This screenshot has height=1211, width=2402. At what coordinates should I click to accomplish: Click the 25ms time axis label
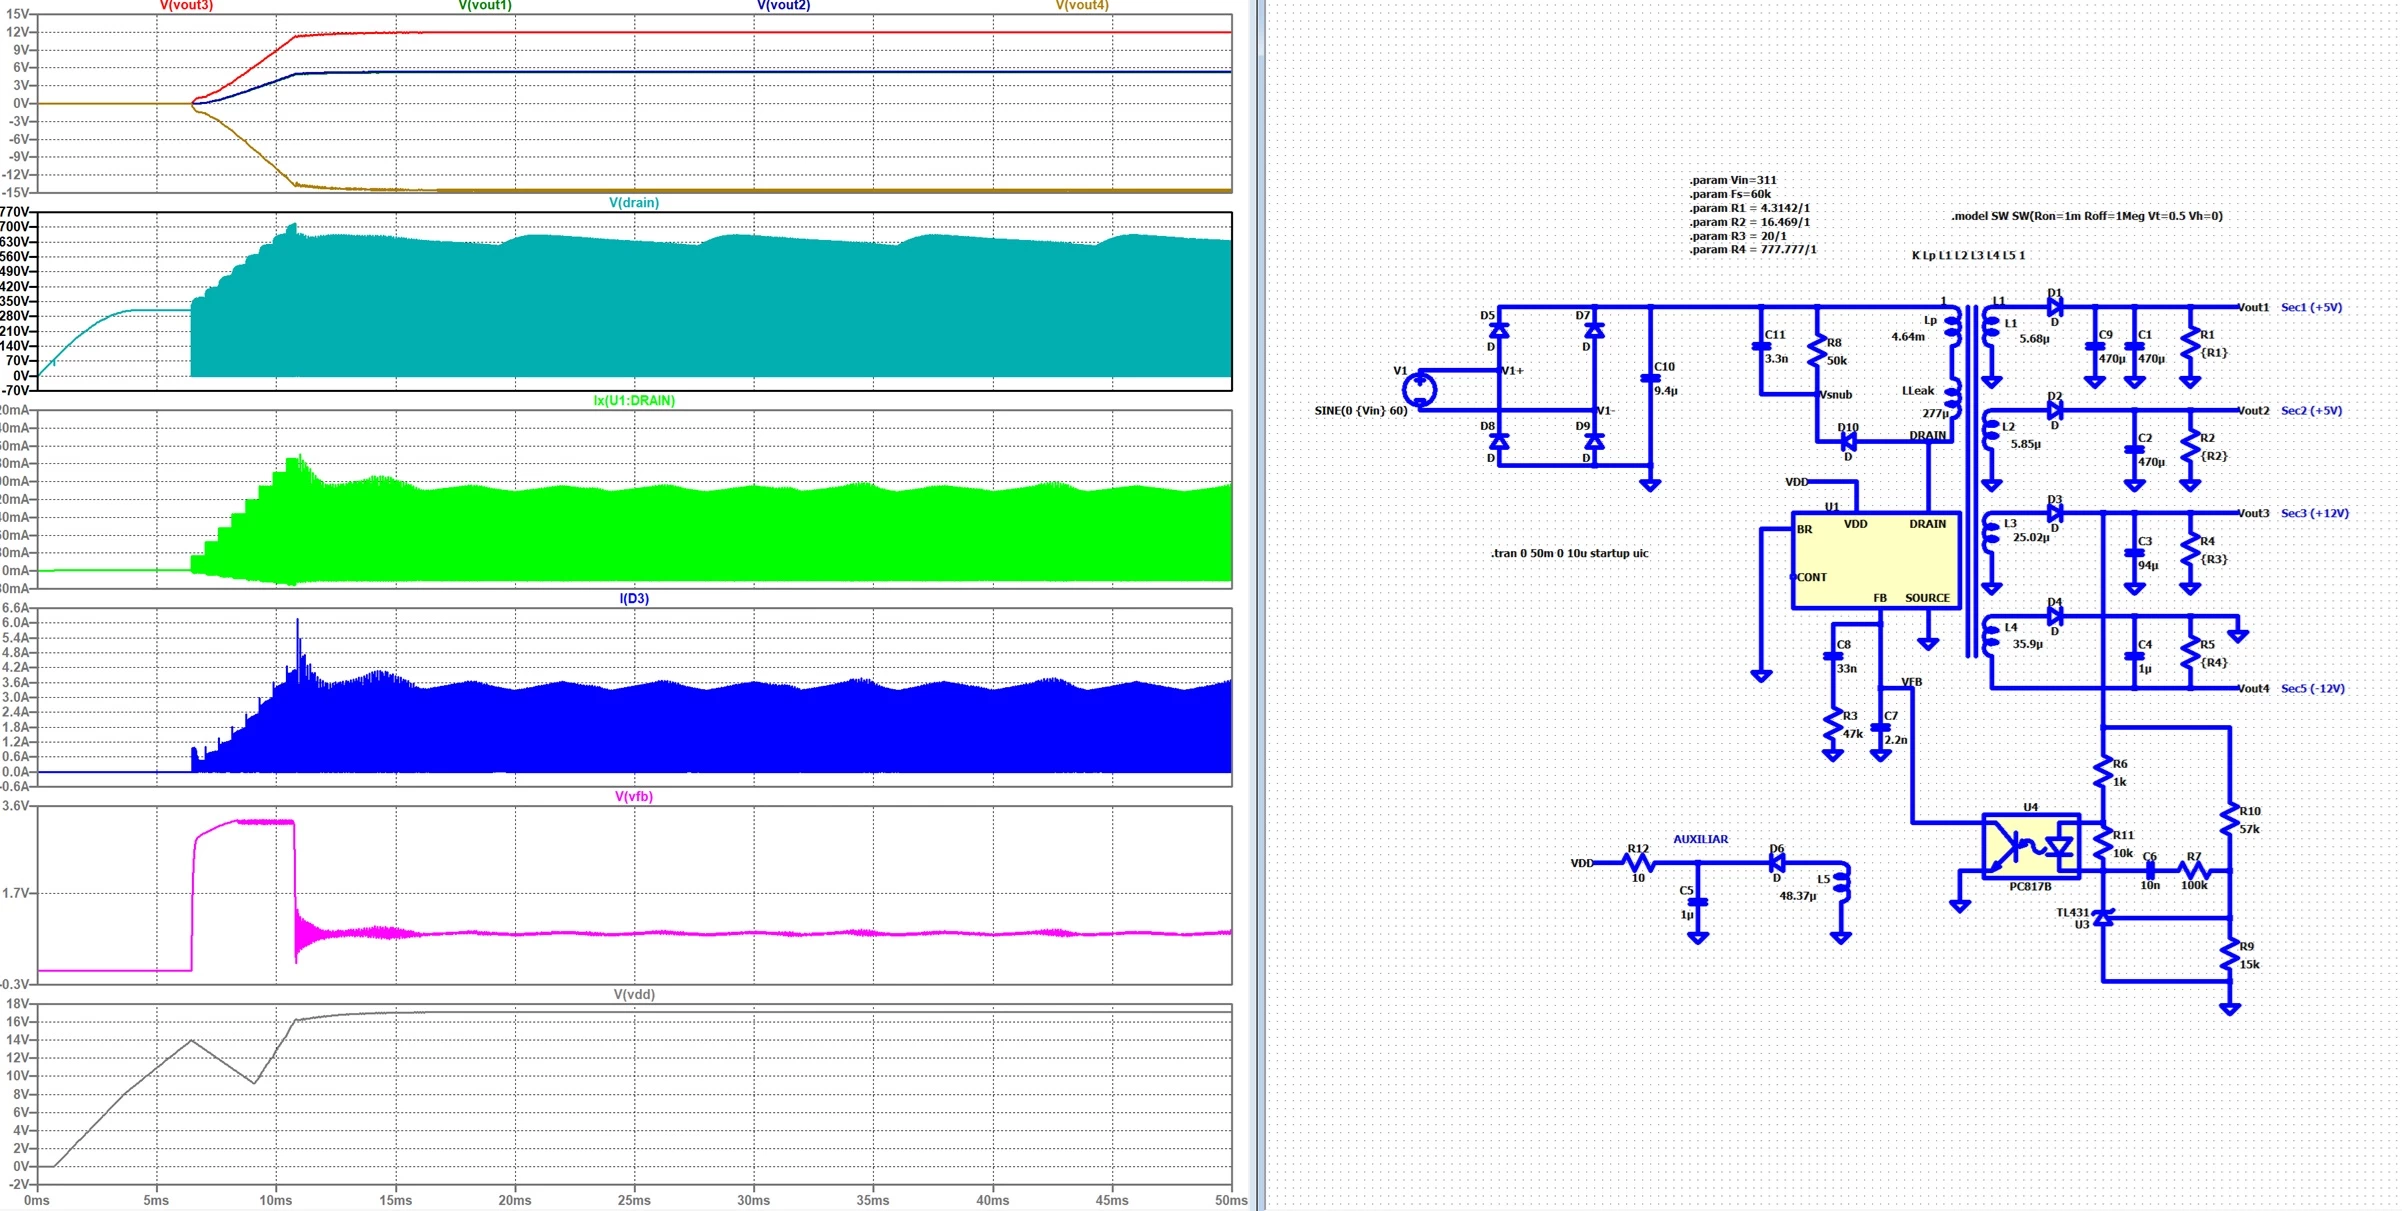(634, 1200)
